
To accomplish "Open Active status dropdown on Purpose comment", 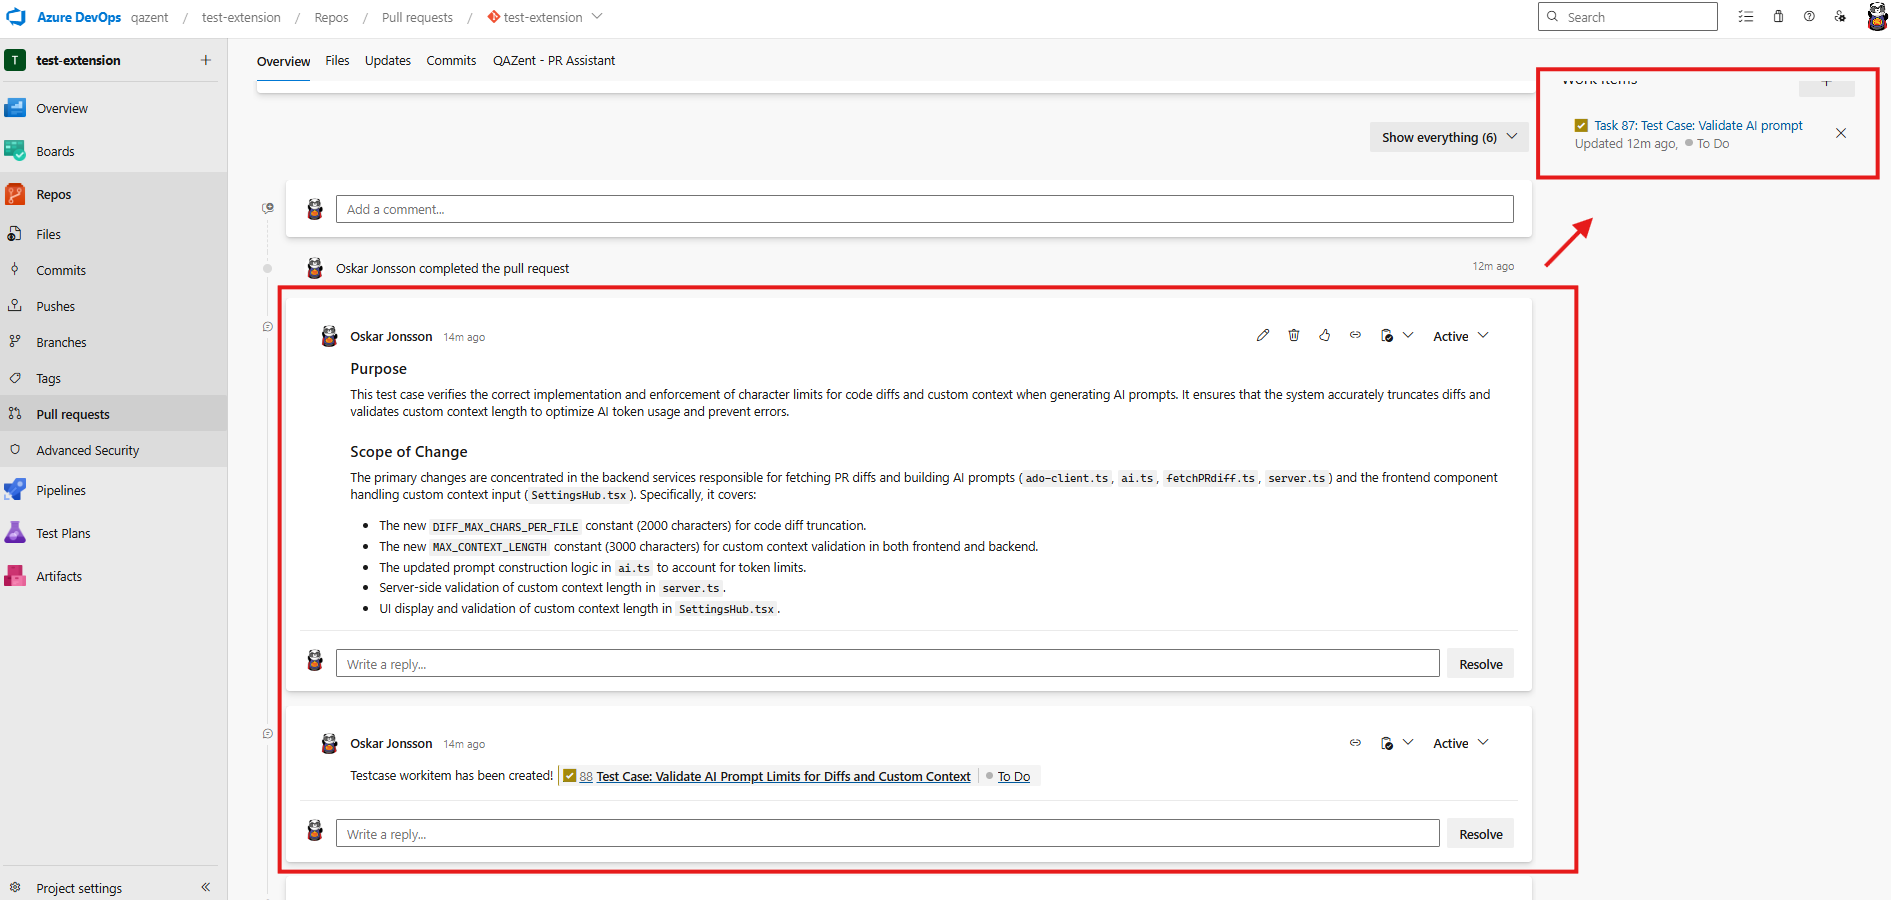I will click(1460, 337).
